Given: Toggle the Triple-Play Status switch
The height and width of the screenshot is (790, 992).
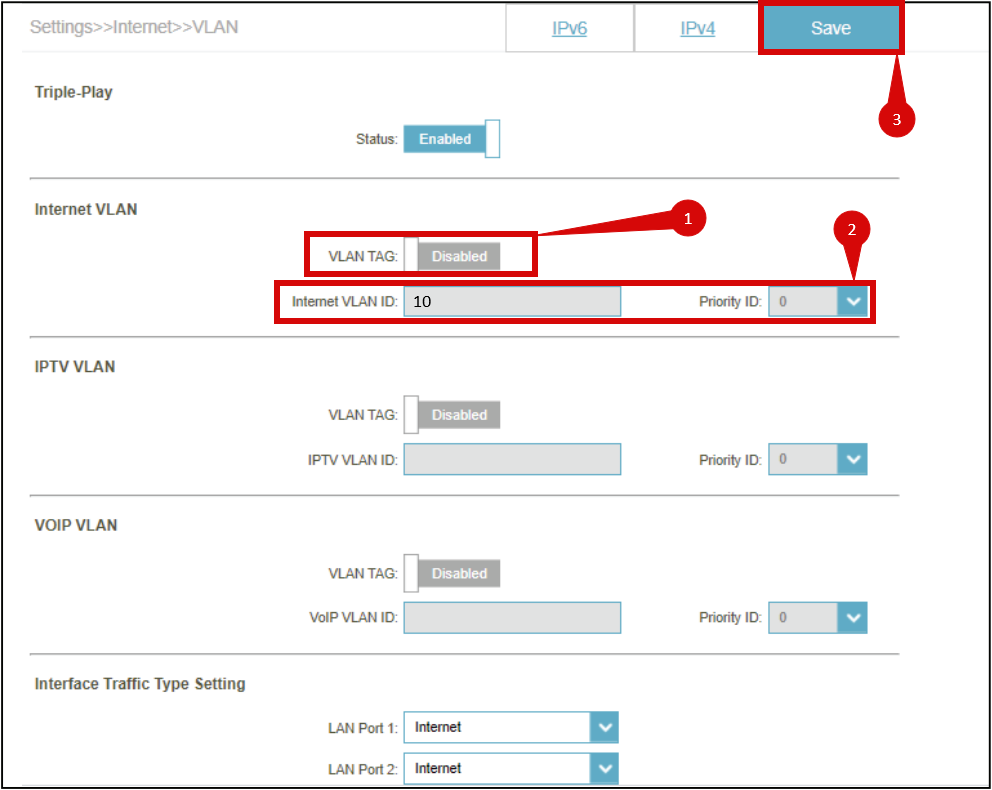Looking at the screenshot, I should click(x=451, y=139).
